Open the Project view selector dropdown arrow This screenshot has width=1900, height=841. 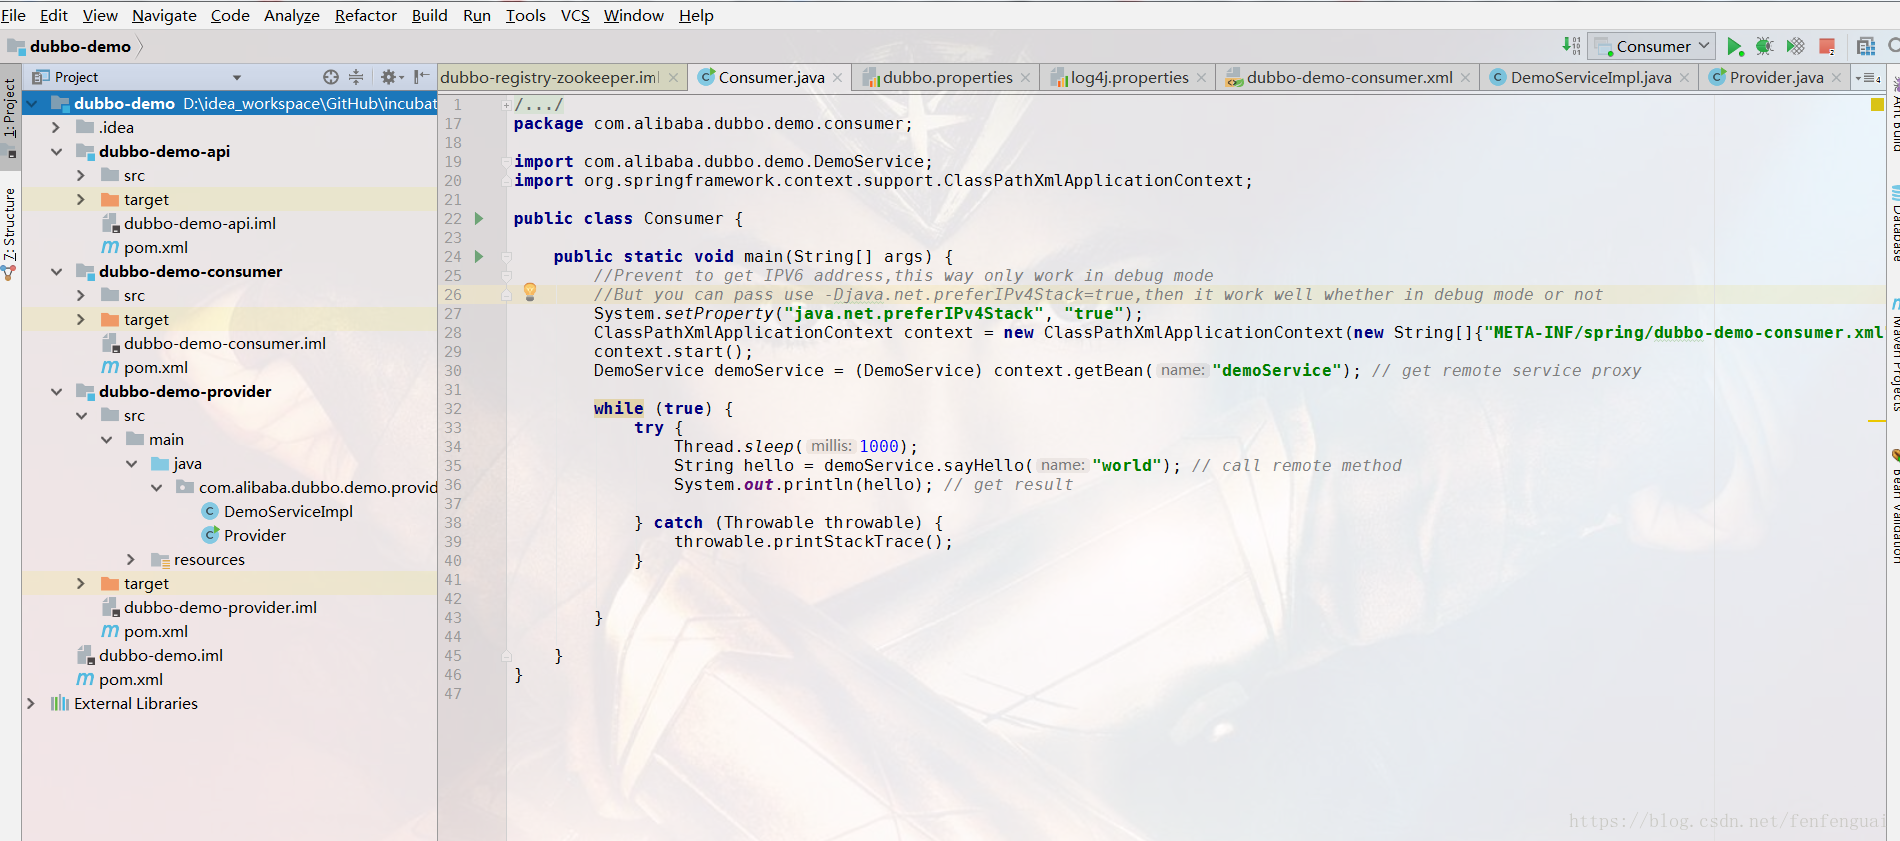click(237, 77)
